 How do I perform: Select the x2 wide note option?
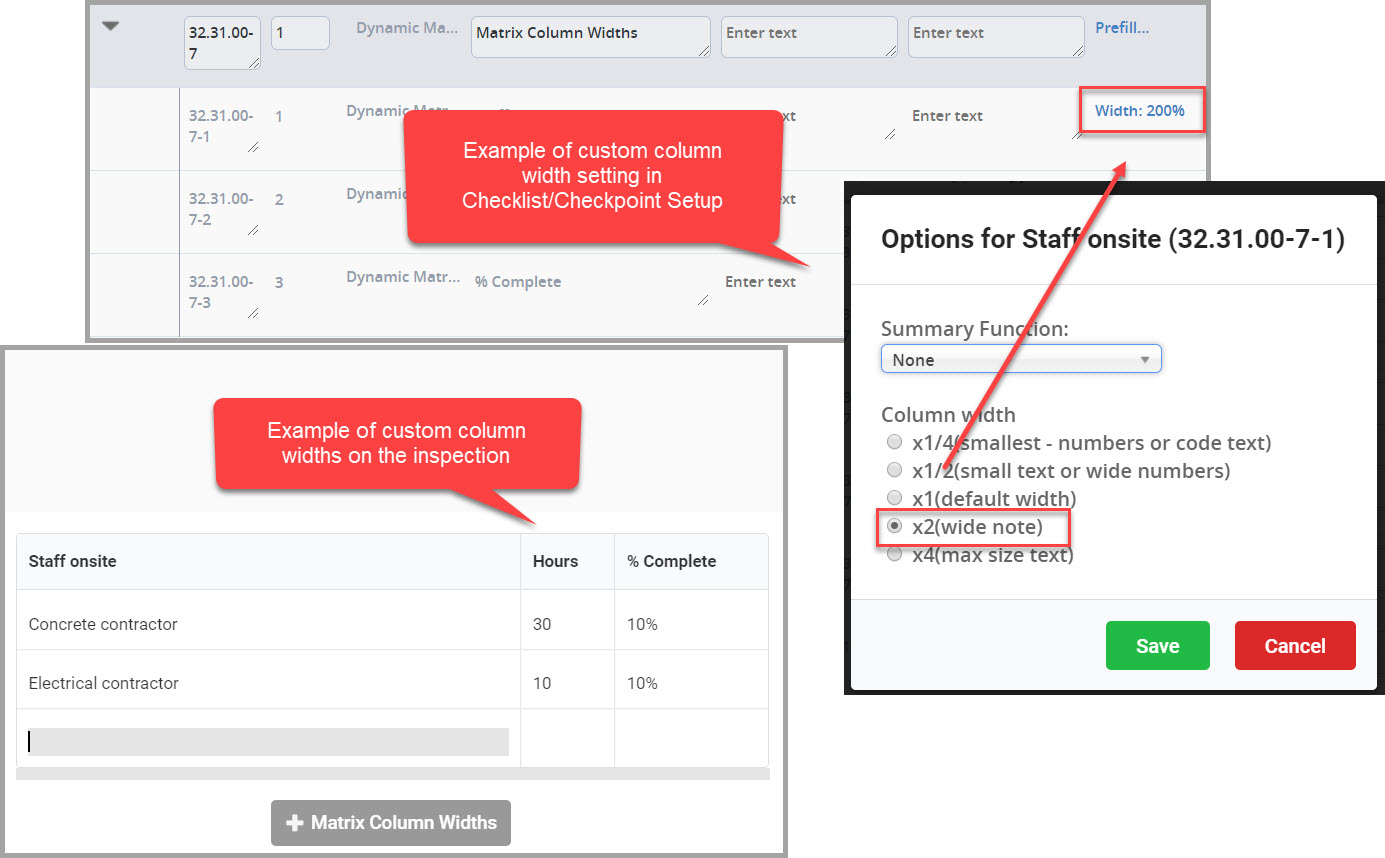point(894,526)
